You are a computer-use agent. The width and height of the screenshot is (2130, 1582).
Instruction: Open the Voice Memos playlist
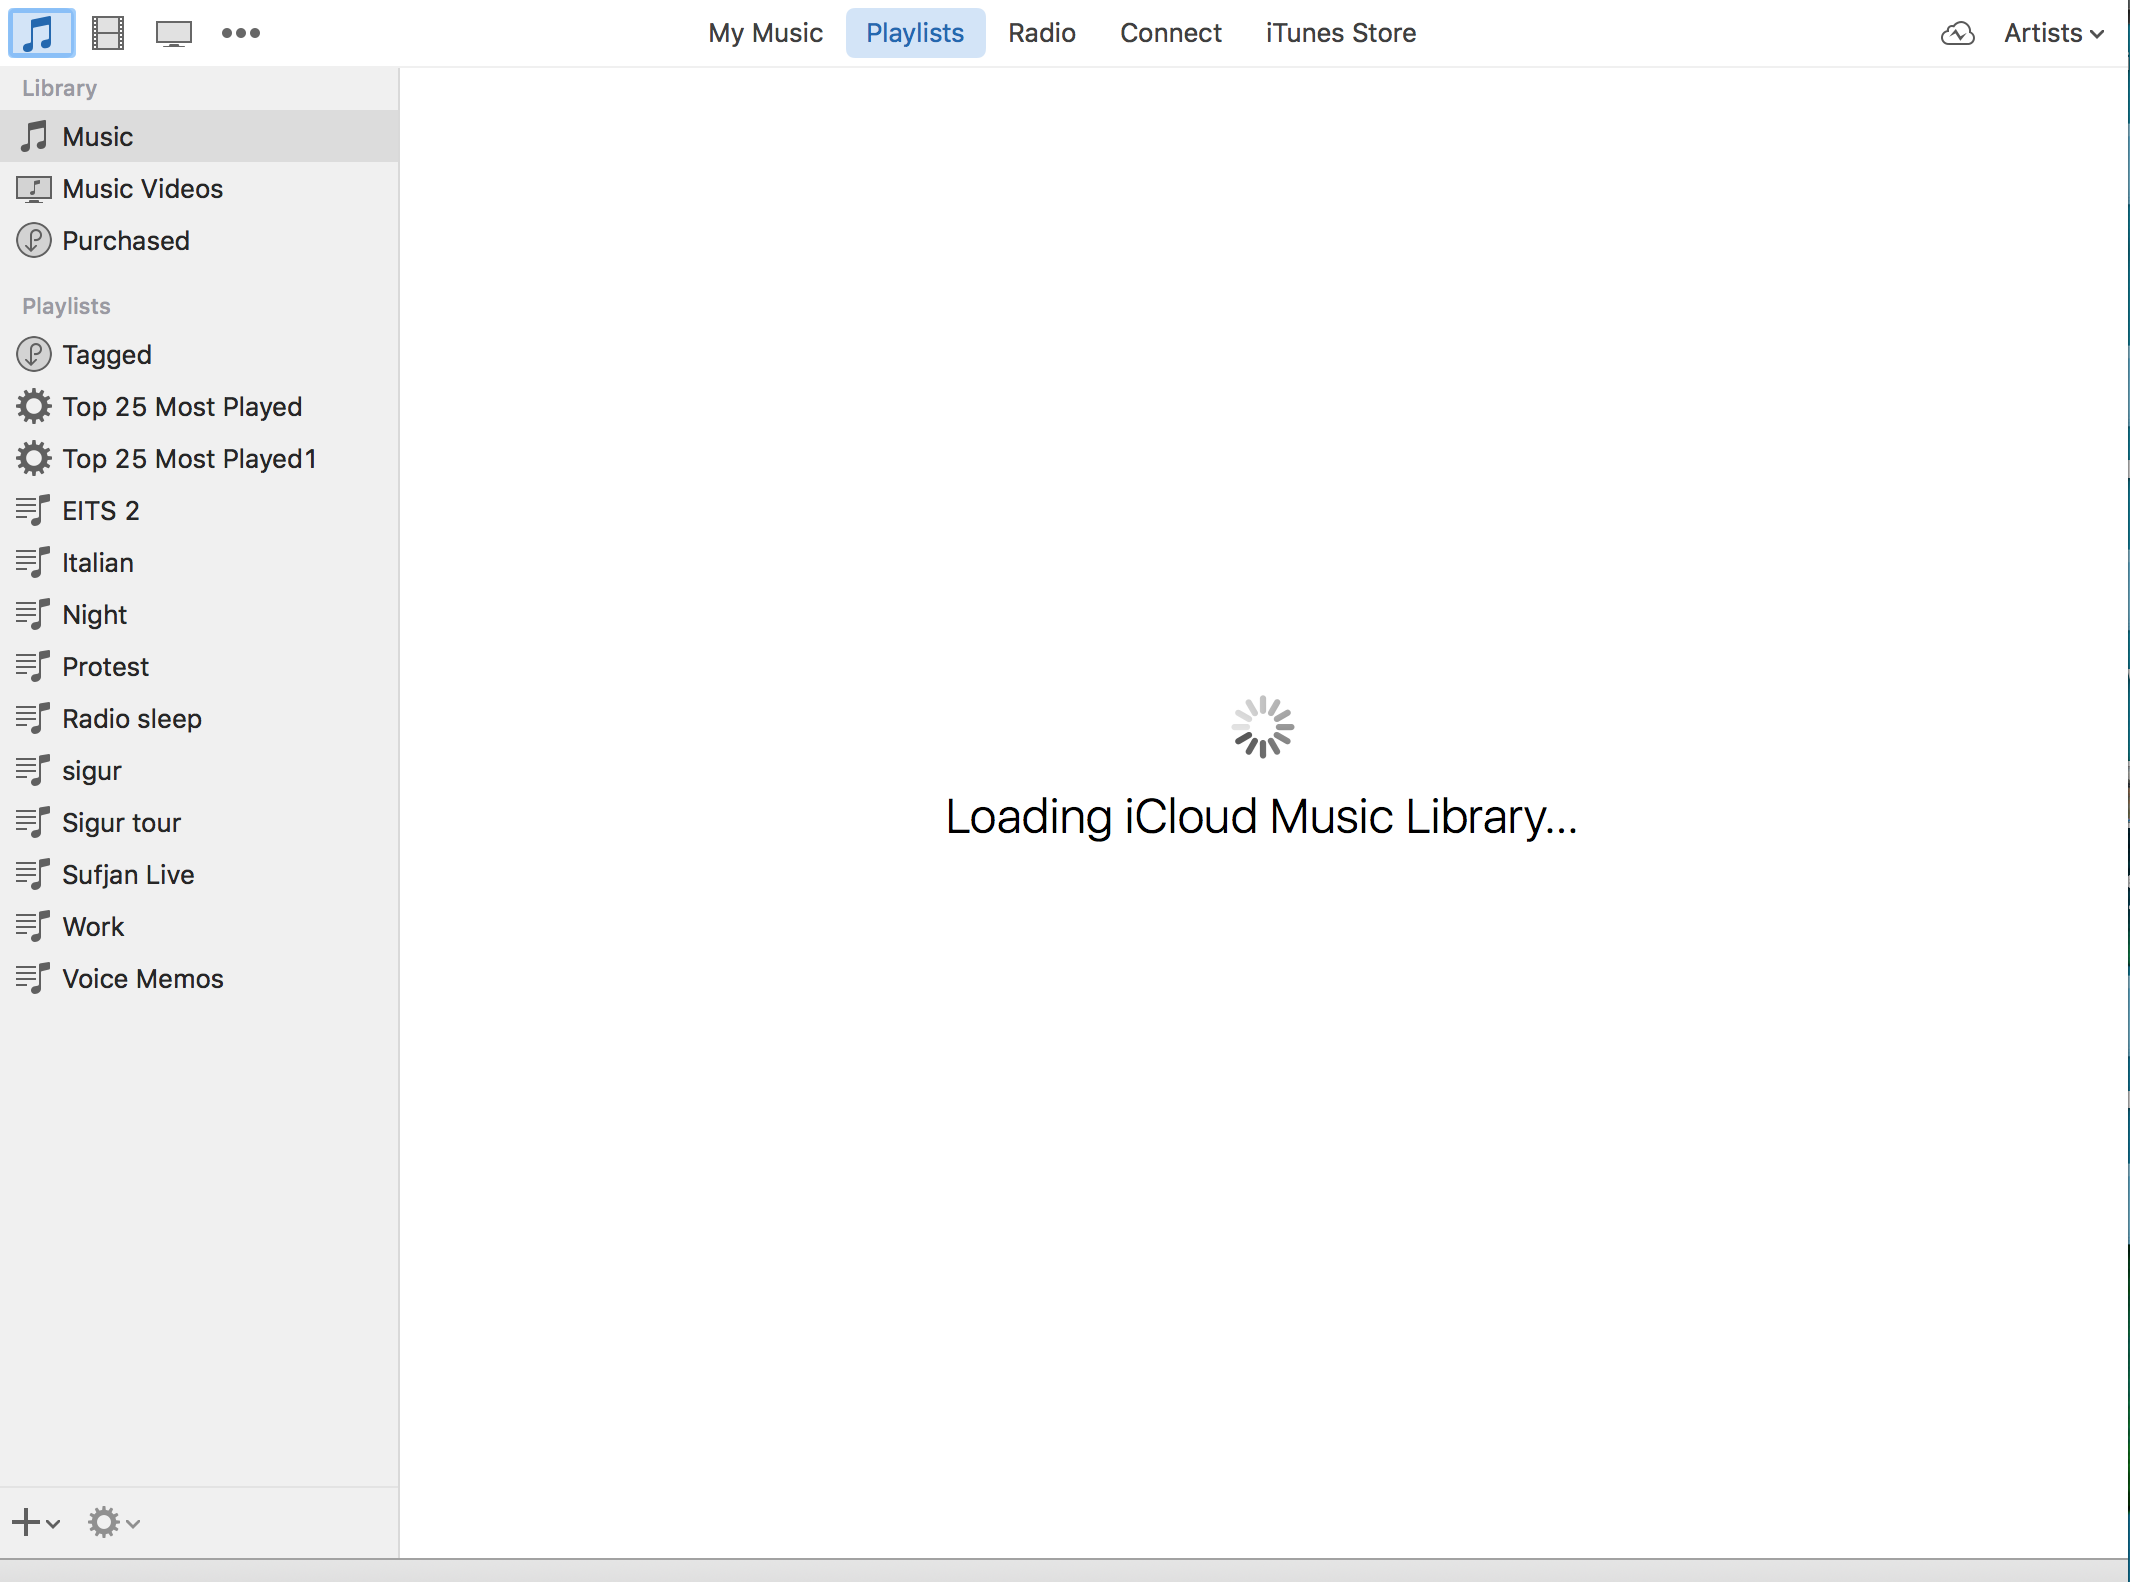click(x=199, y=978)
